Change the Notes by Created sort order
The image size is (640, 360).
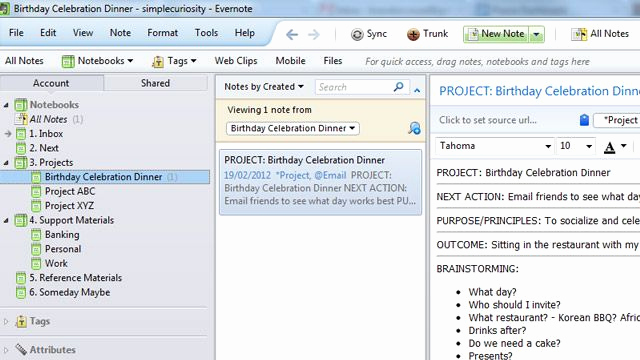point(264,87)
